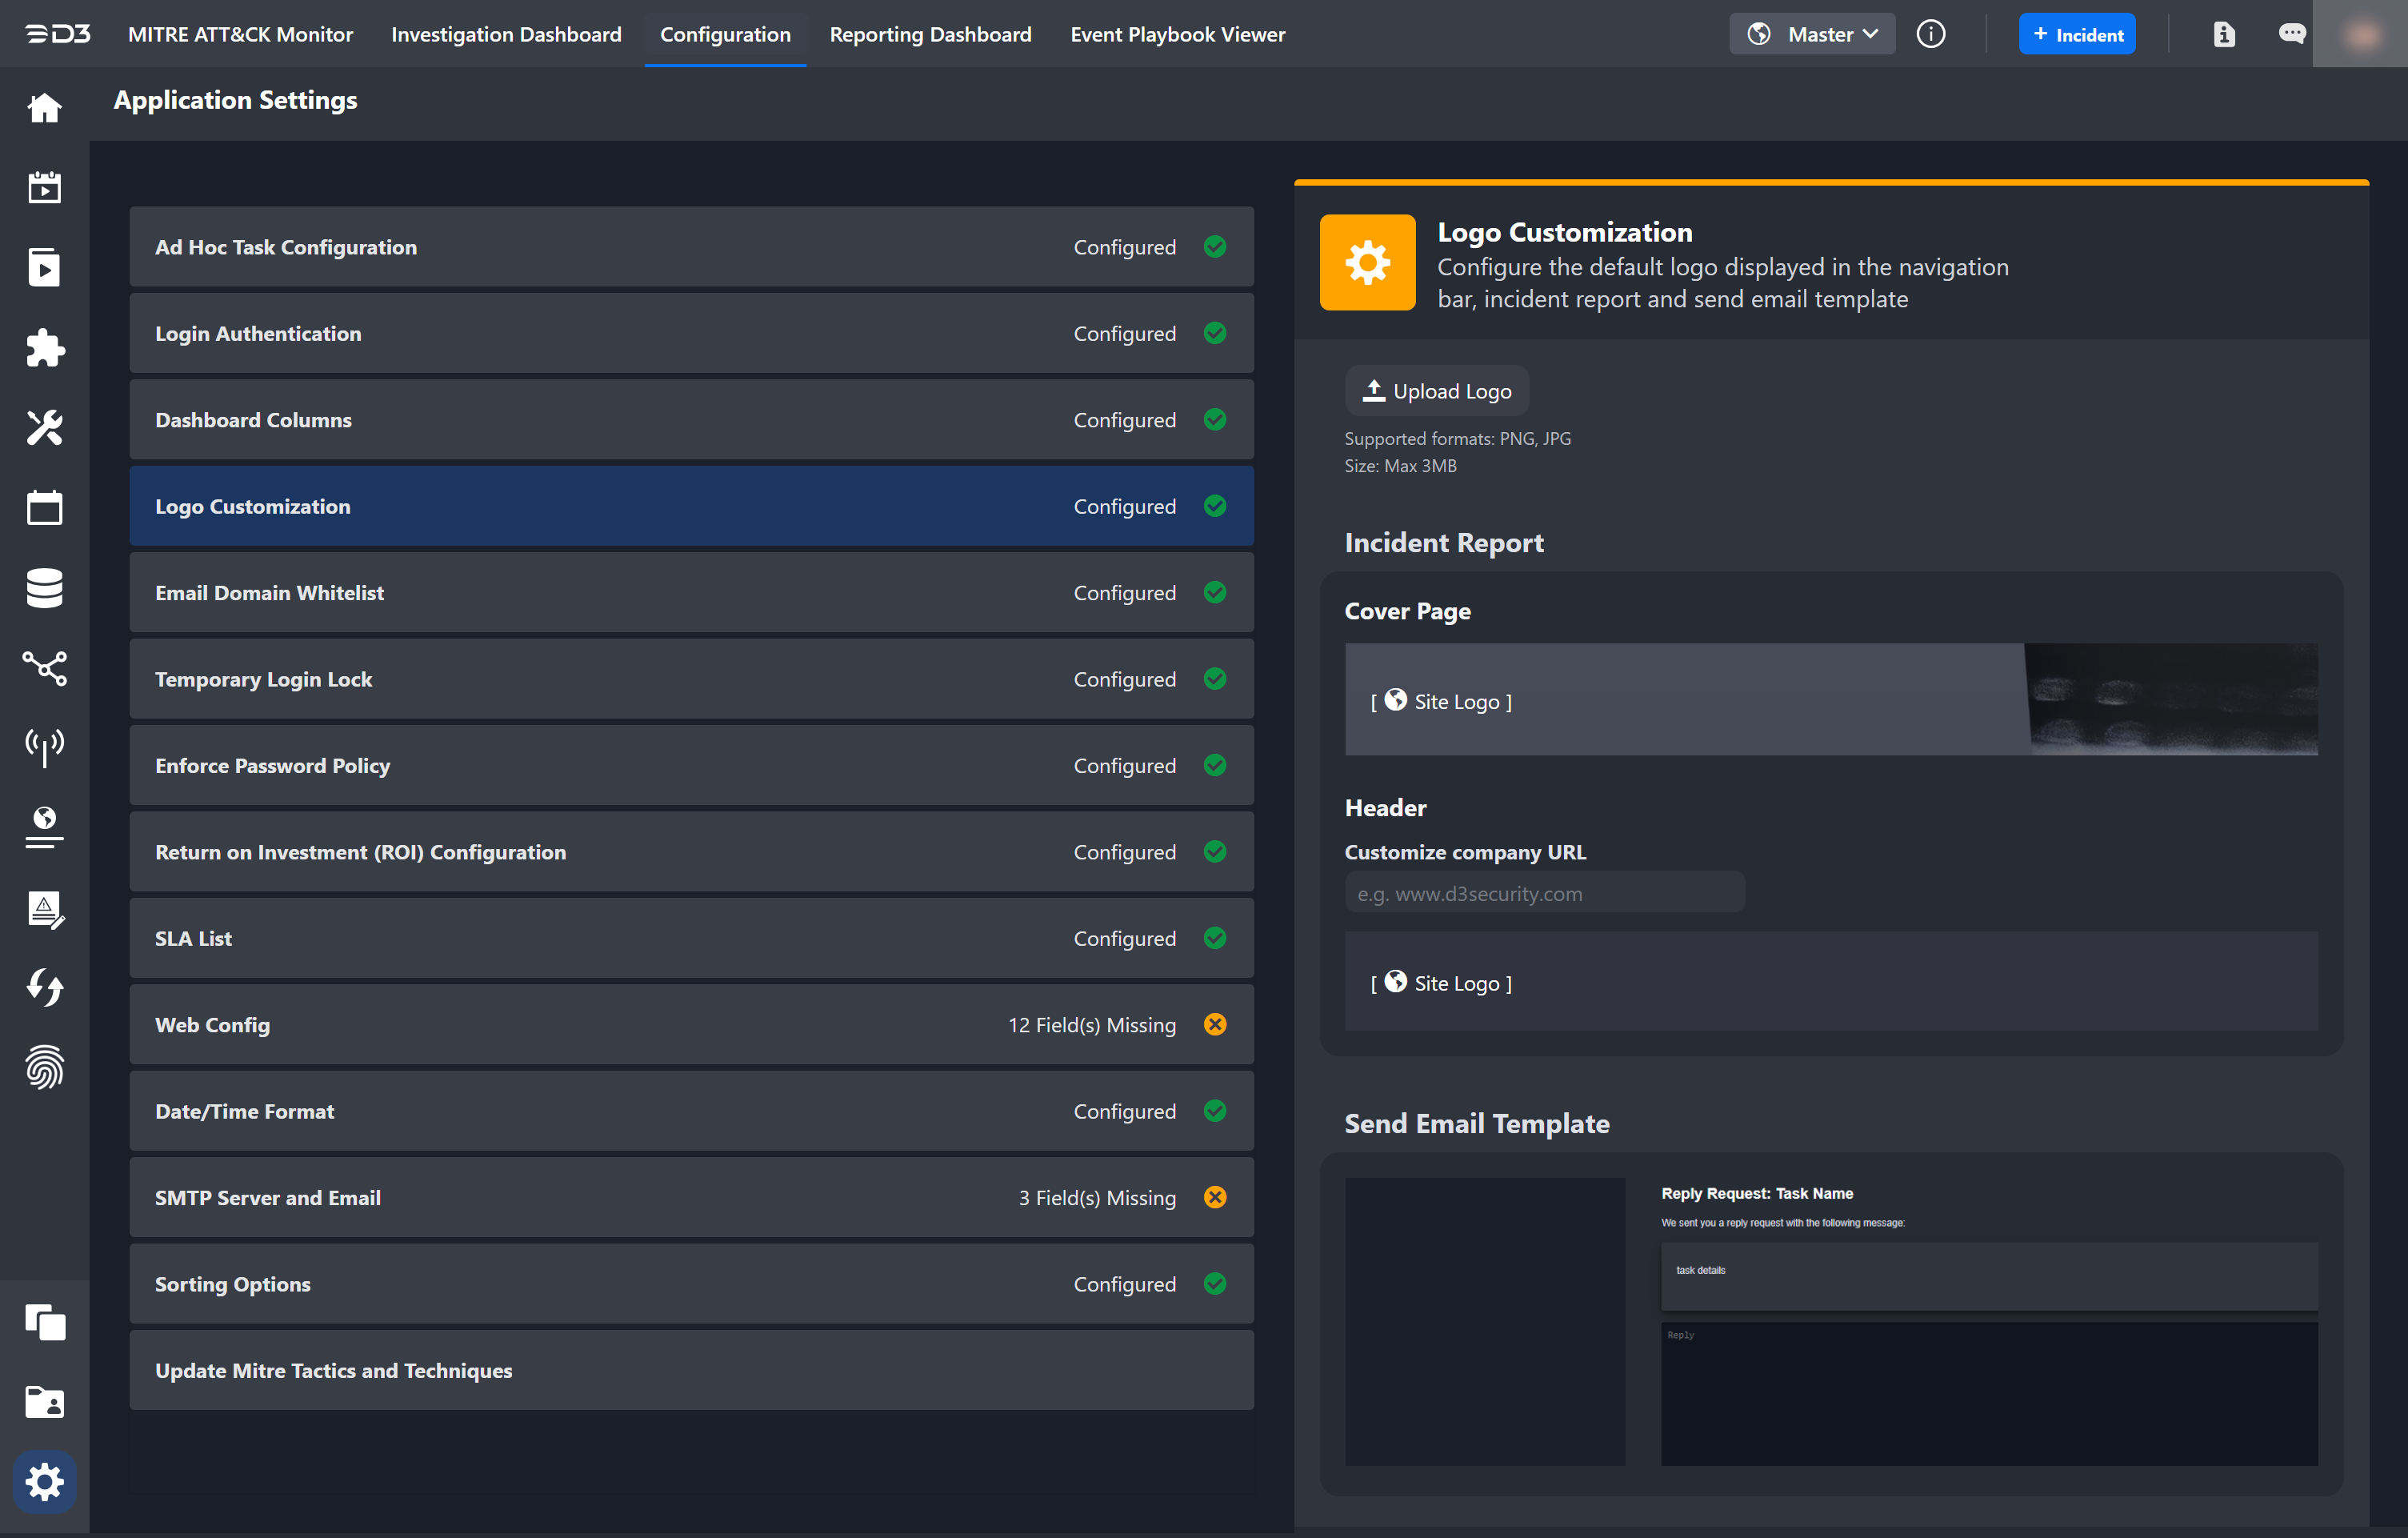The height and width of the screenshot is (1538, 2408).
Task: Open the puzzle piece integrations icon
Action: point(44,348)
